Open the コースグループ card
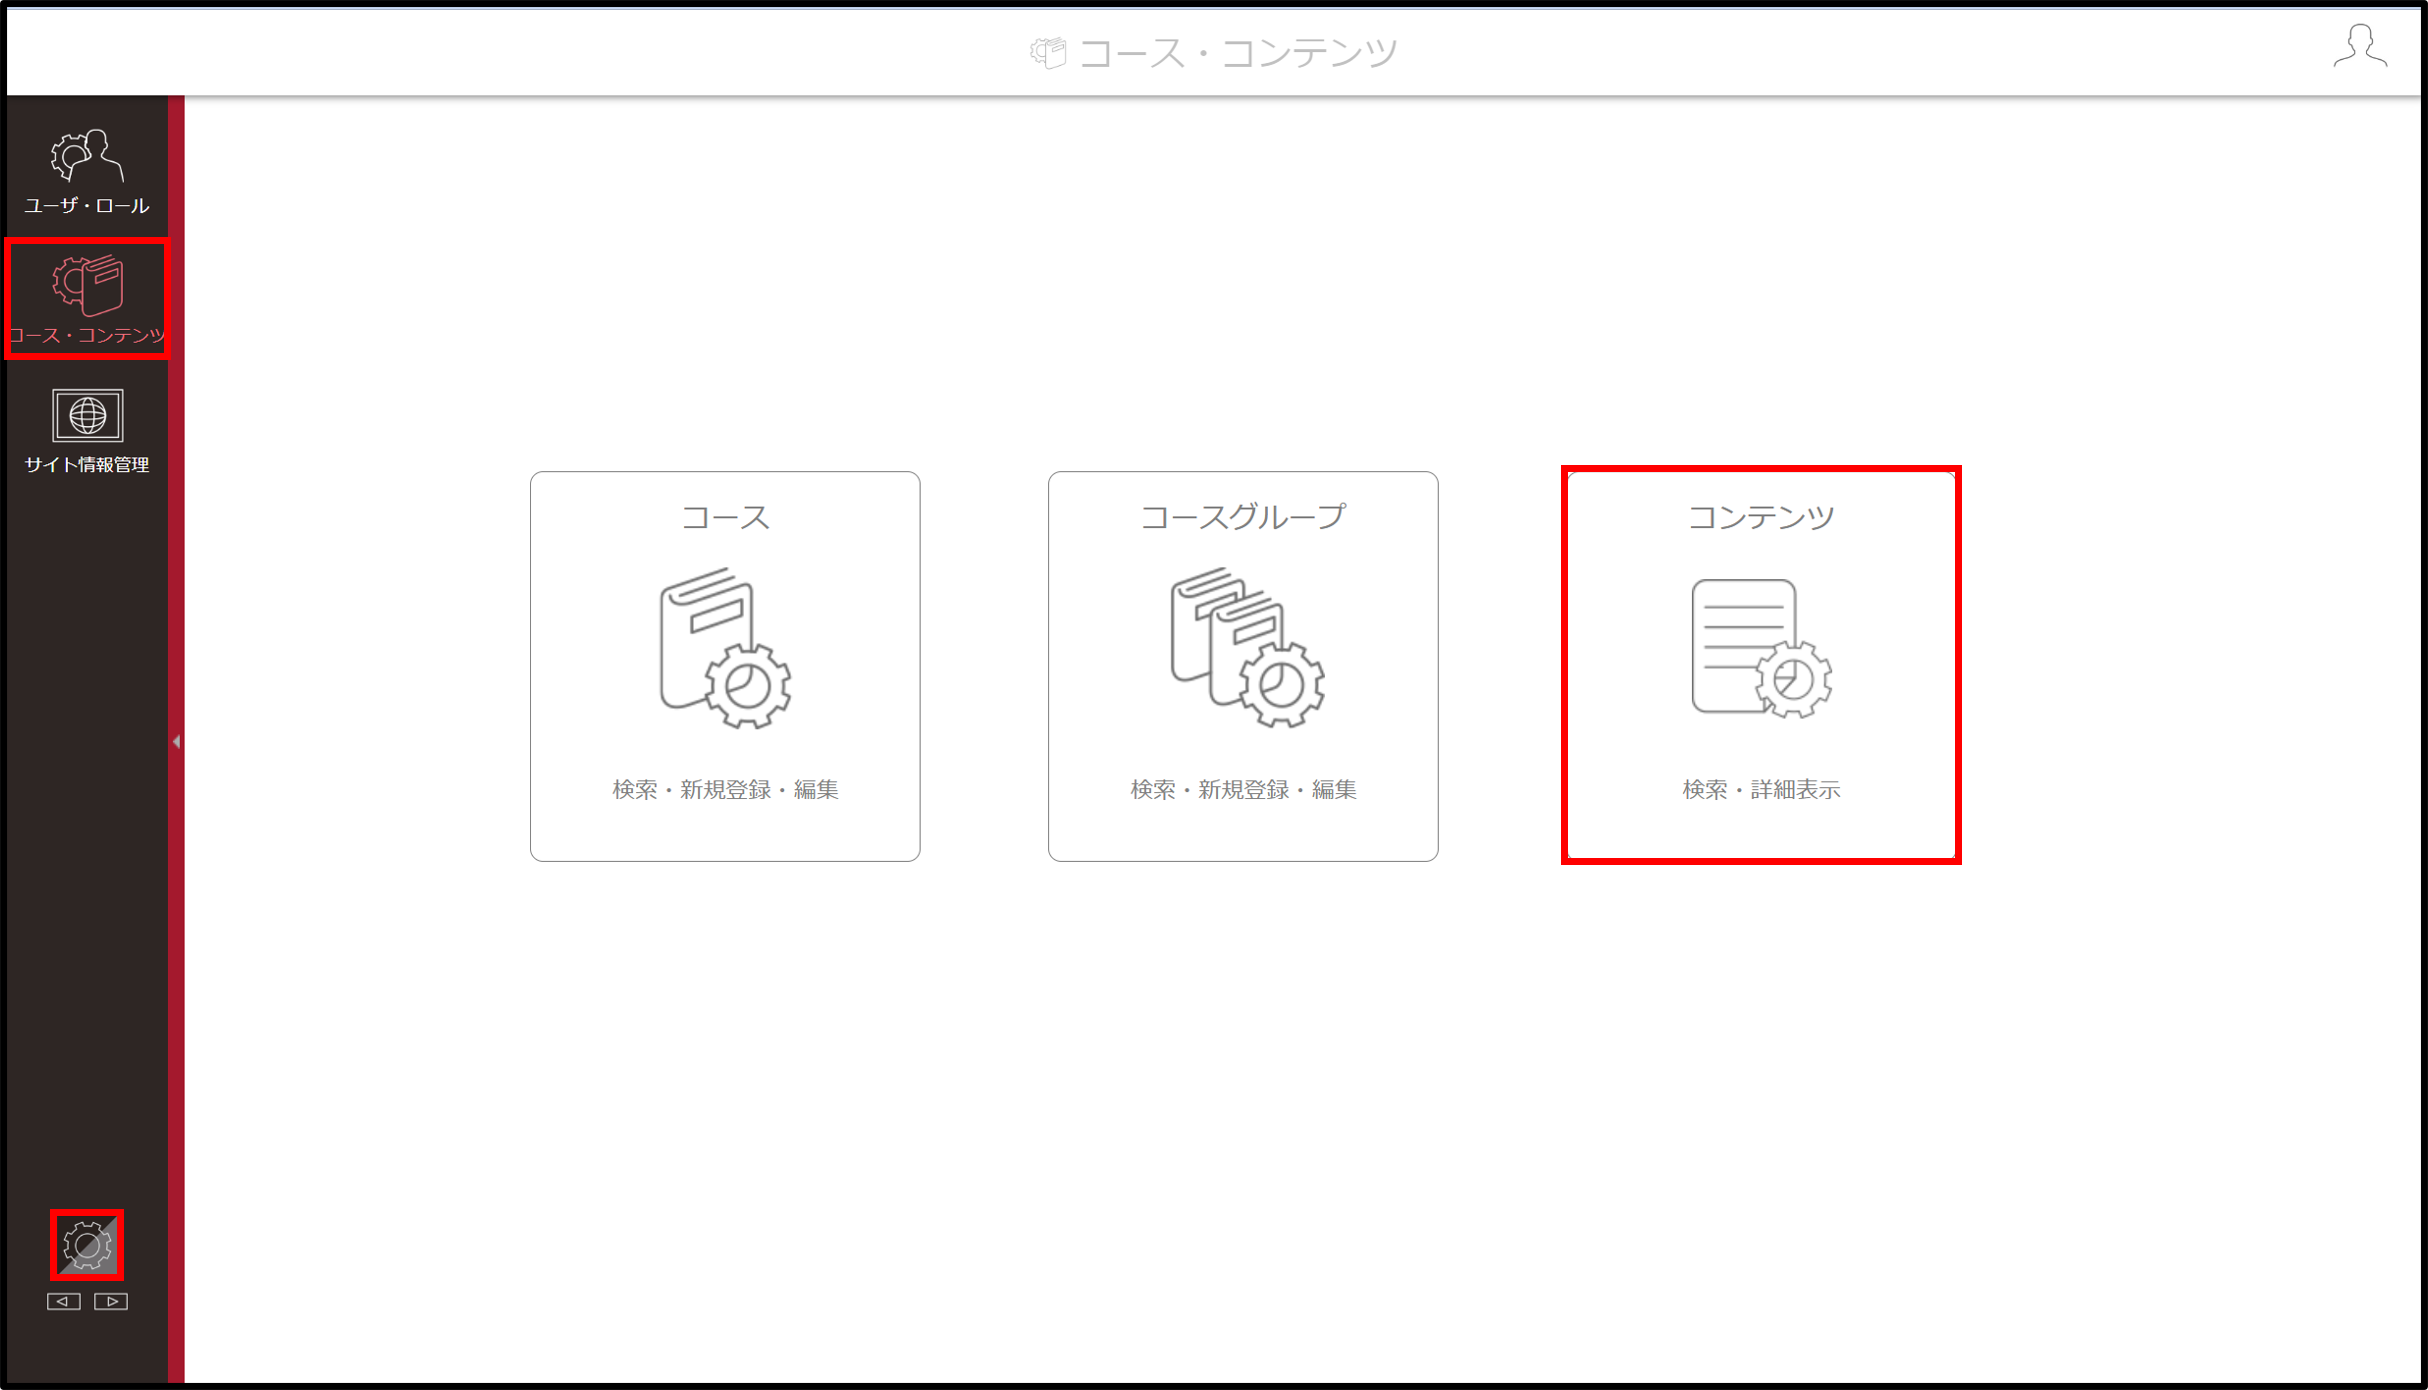The image size is (2428, 1390). tap(1243, 666)
